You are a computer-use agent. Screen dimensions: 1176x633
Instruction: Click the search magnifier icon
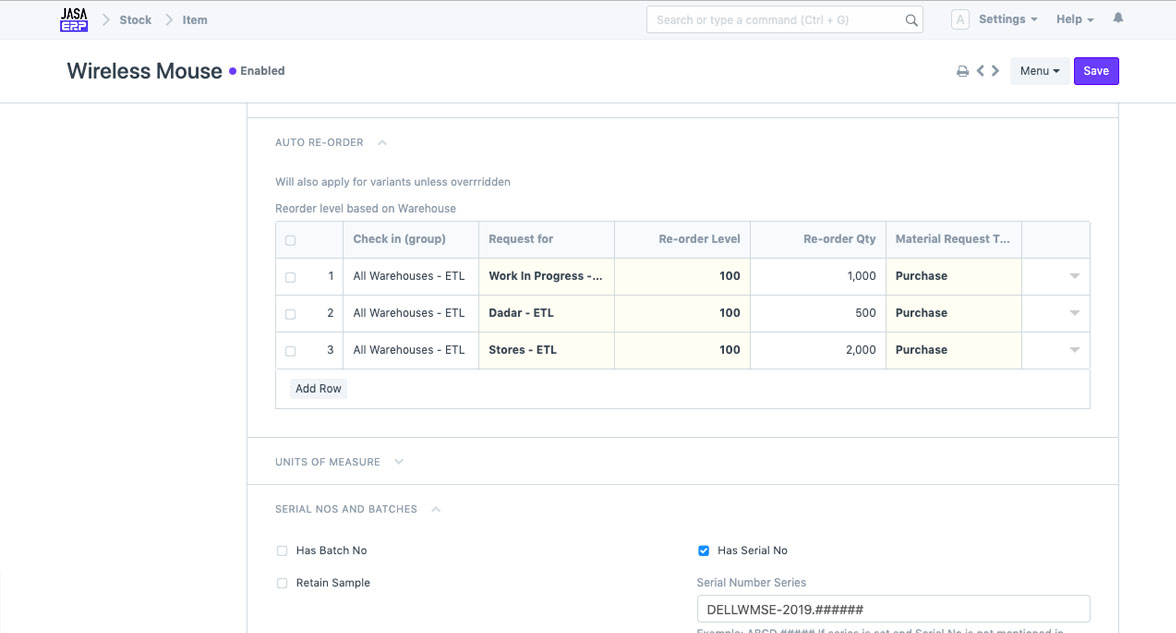[x=911, y=20]
